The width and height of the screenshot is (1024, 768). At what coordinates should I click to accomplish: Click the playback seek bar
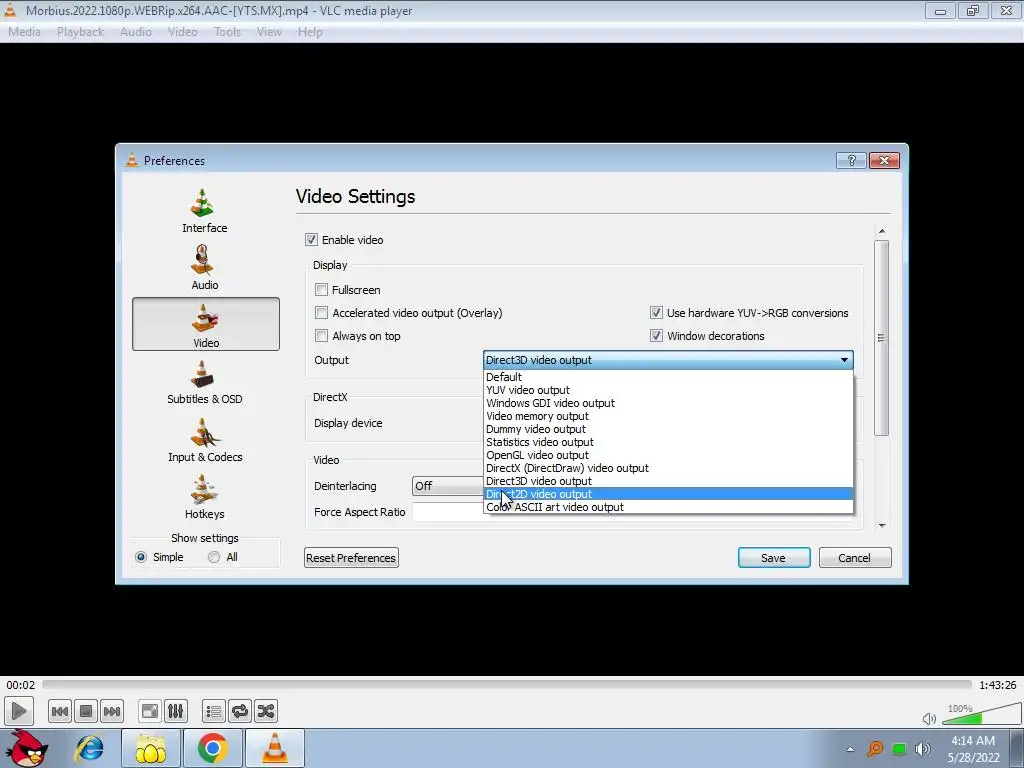tap(507, 684)
